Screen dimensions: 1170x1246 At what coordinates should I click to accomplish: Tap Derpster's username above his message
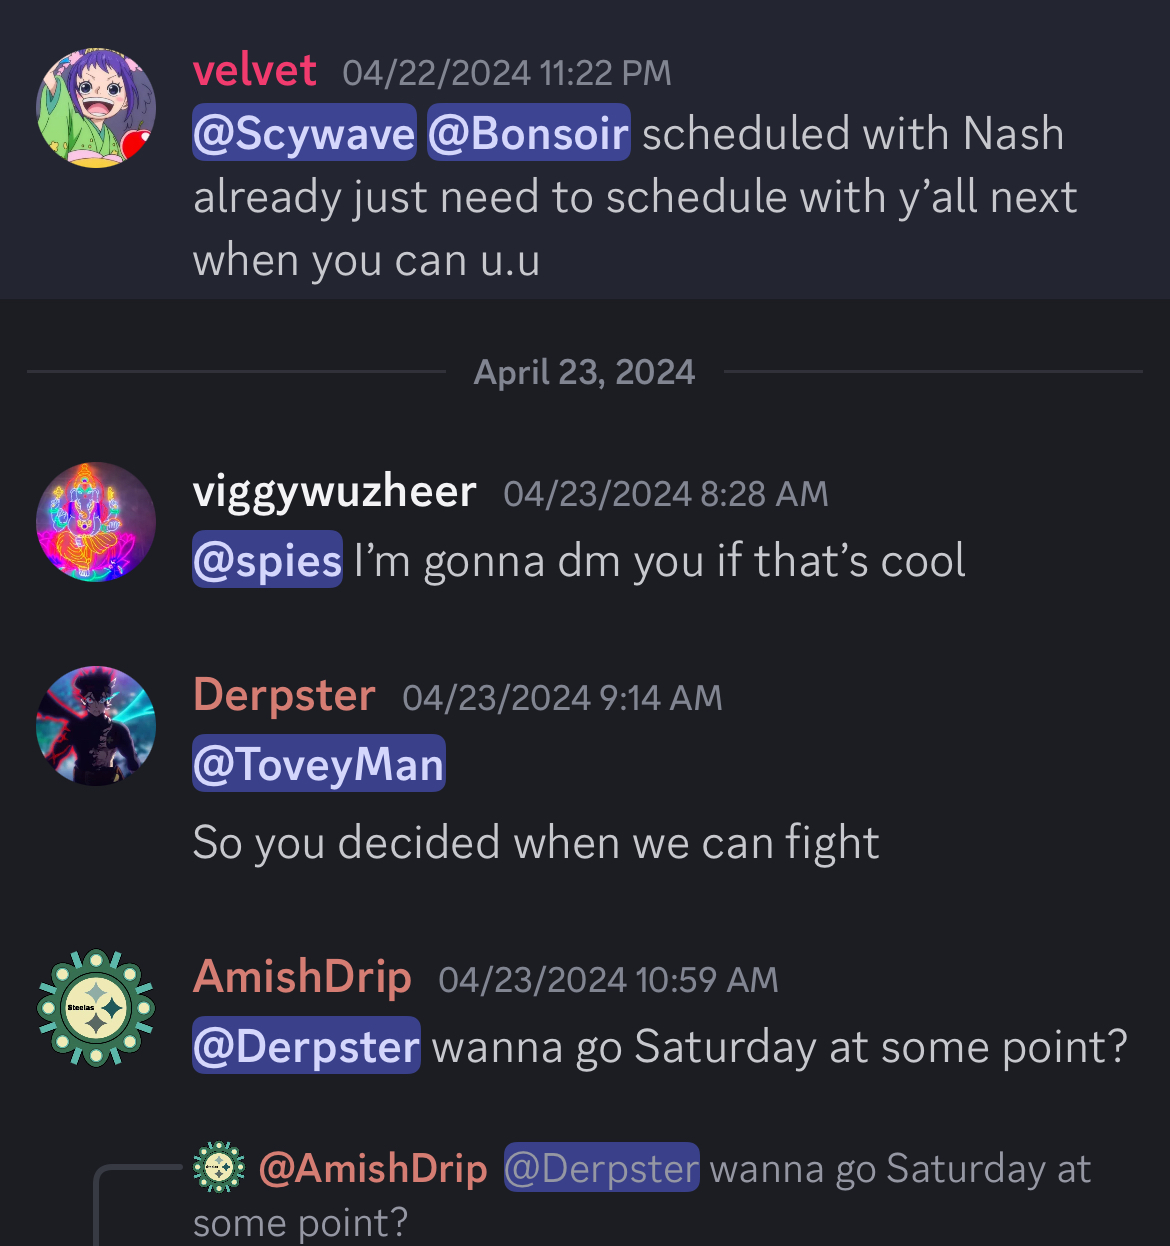click(284, 695)
